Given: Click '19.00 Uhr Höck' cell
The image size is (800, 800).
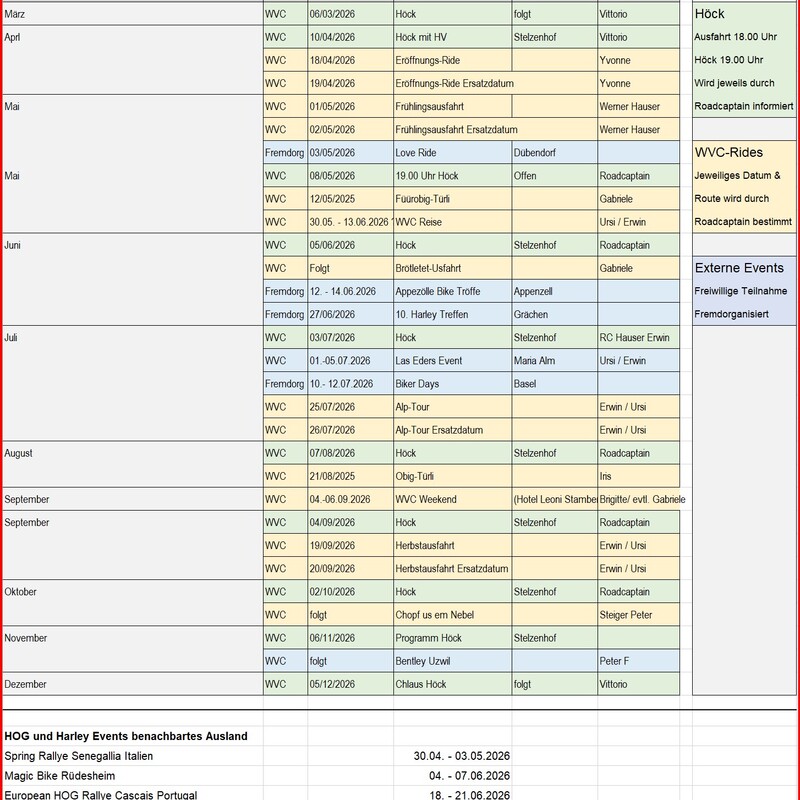Looking at the screenshot, I should pos(452,176).
